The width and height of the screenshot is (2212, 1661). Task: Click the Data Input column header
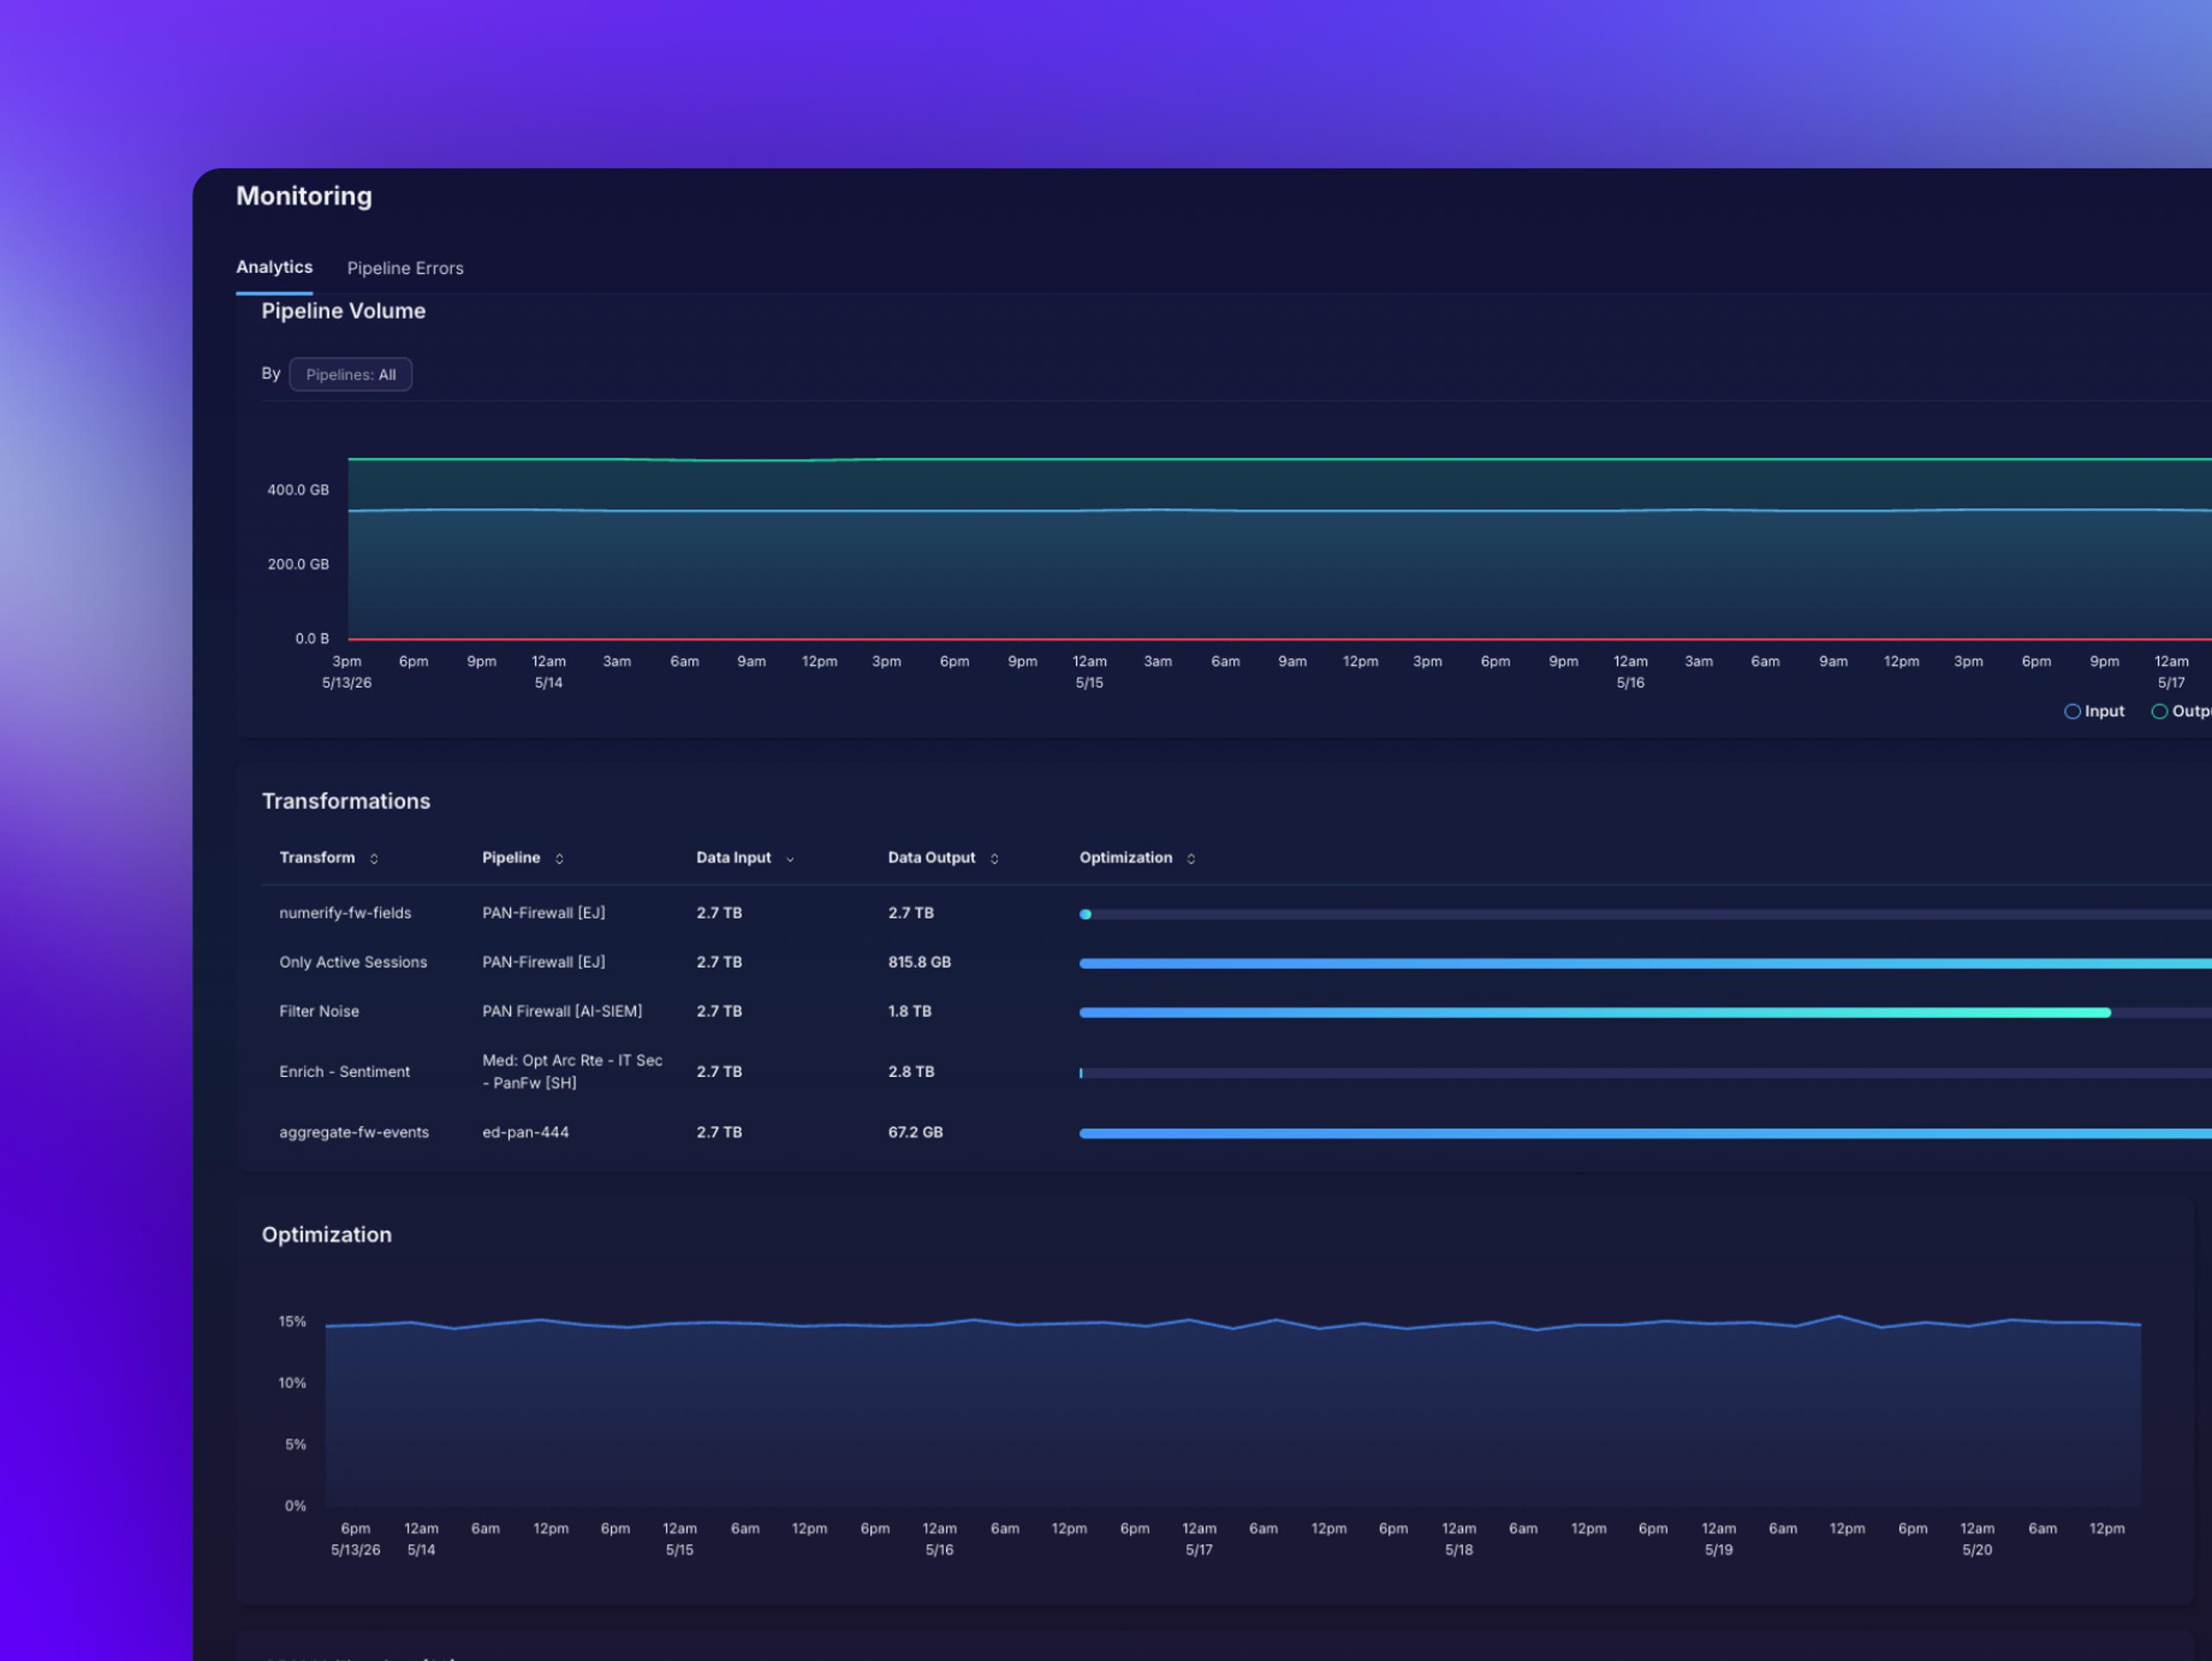[x=733, y=858]
